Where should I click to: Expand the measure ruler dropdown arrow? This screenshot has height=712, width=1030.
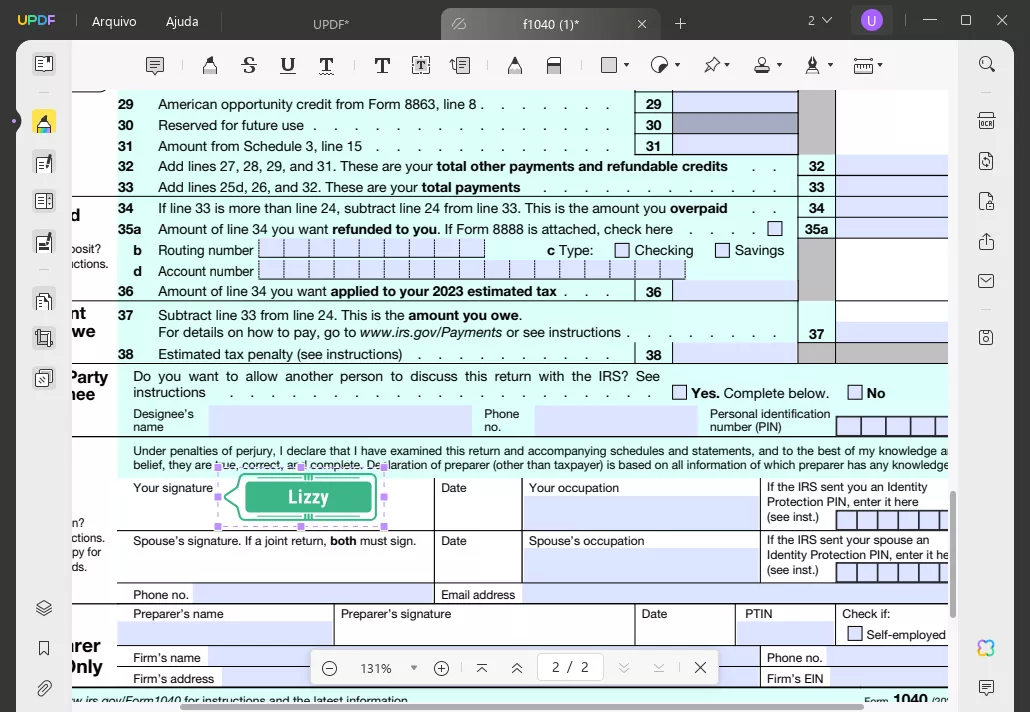(x=880, y=65)
